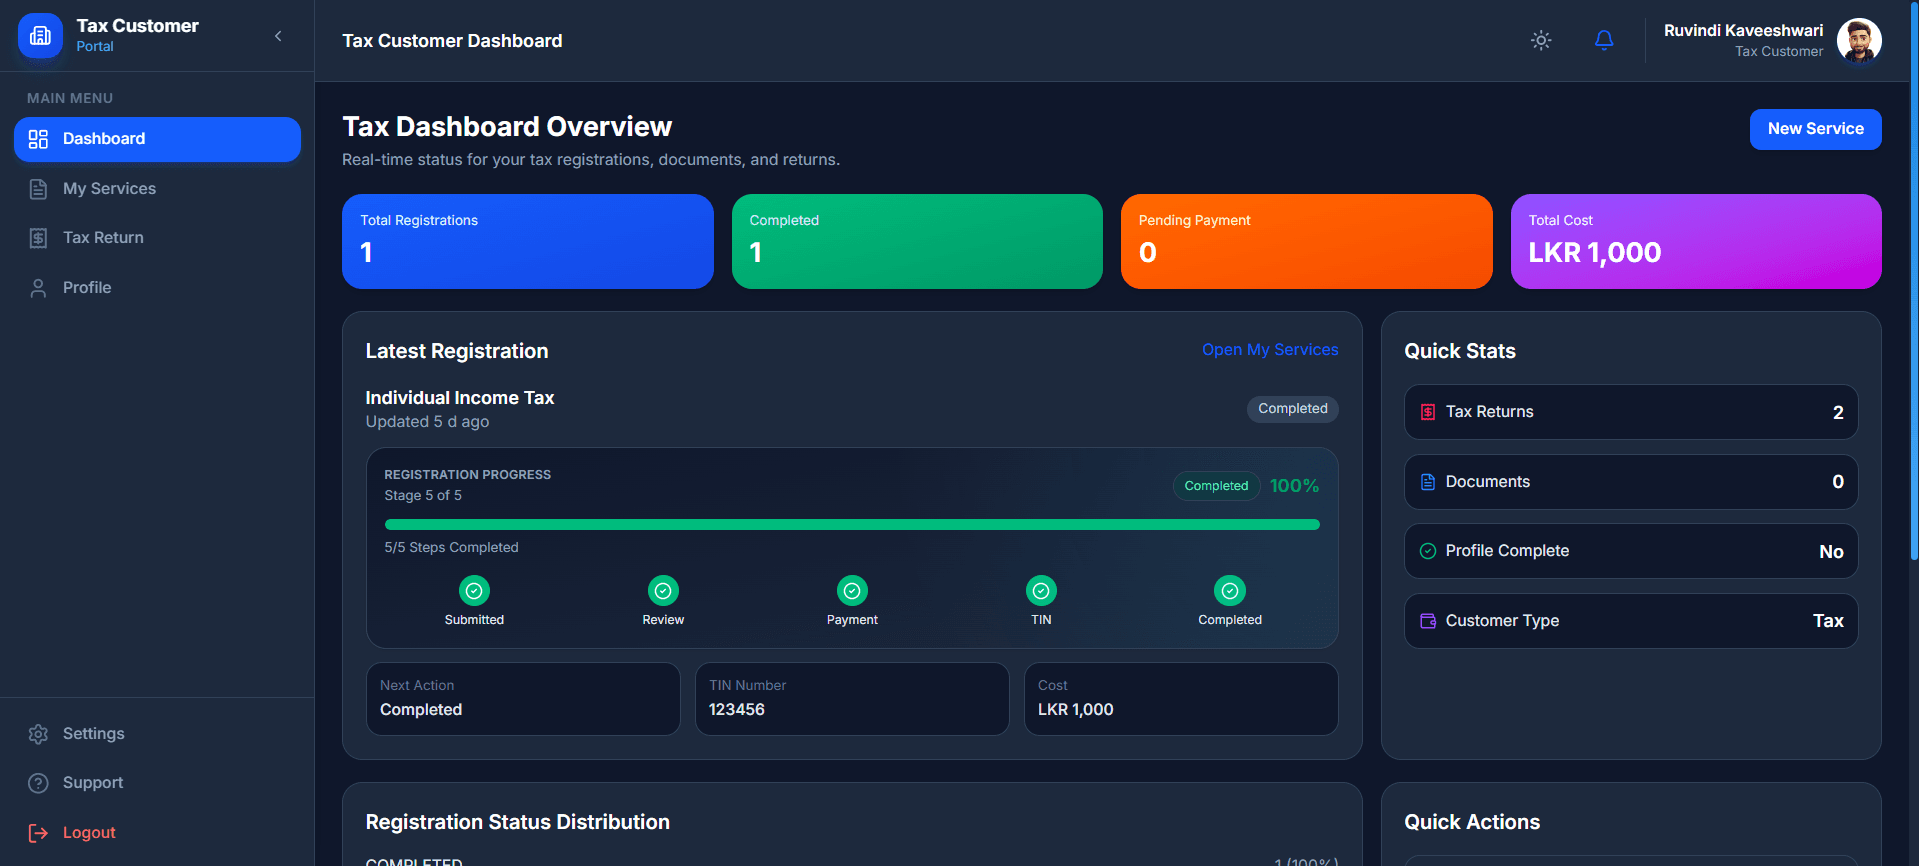Click the Next Action Completed box
The image size is (1919, 866).
(x=523, y=699)
